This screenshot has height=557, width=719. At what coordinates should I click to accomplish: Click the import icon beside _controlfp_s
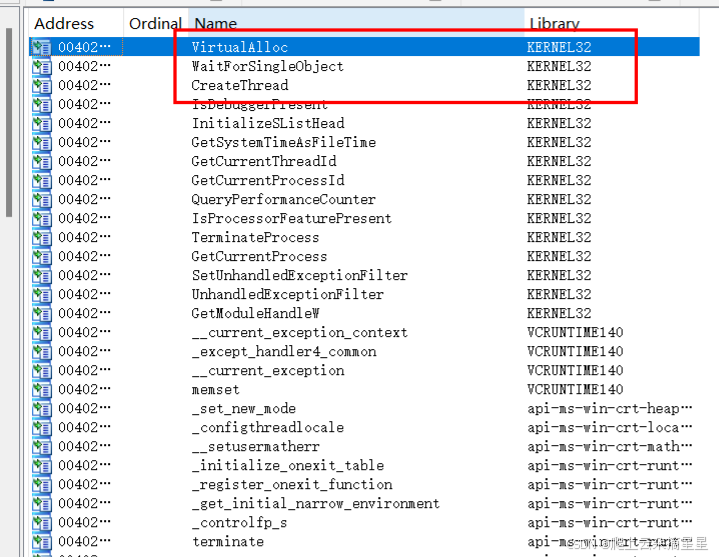tap(41, 523)
